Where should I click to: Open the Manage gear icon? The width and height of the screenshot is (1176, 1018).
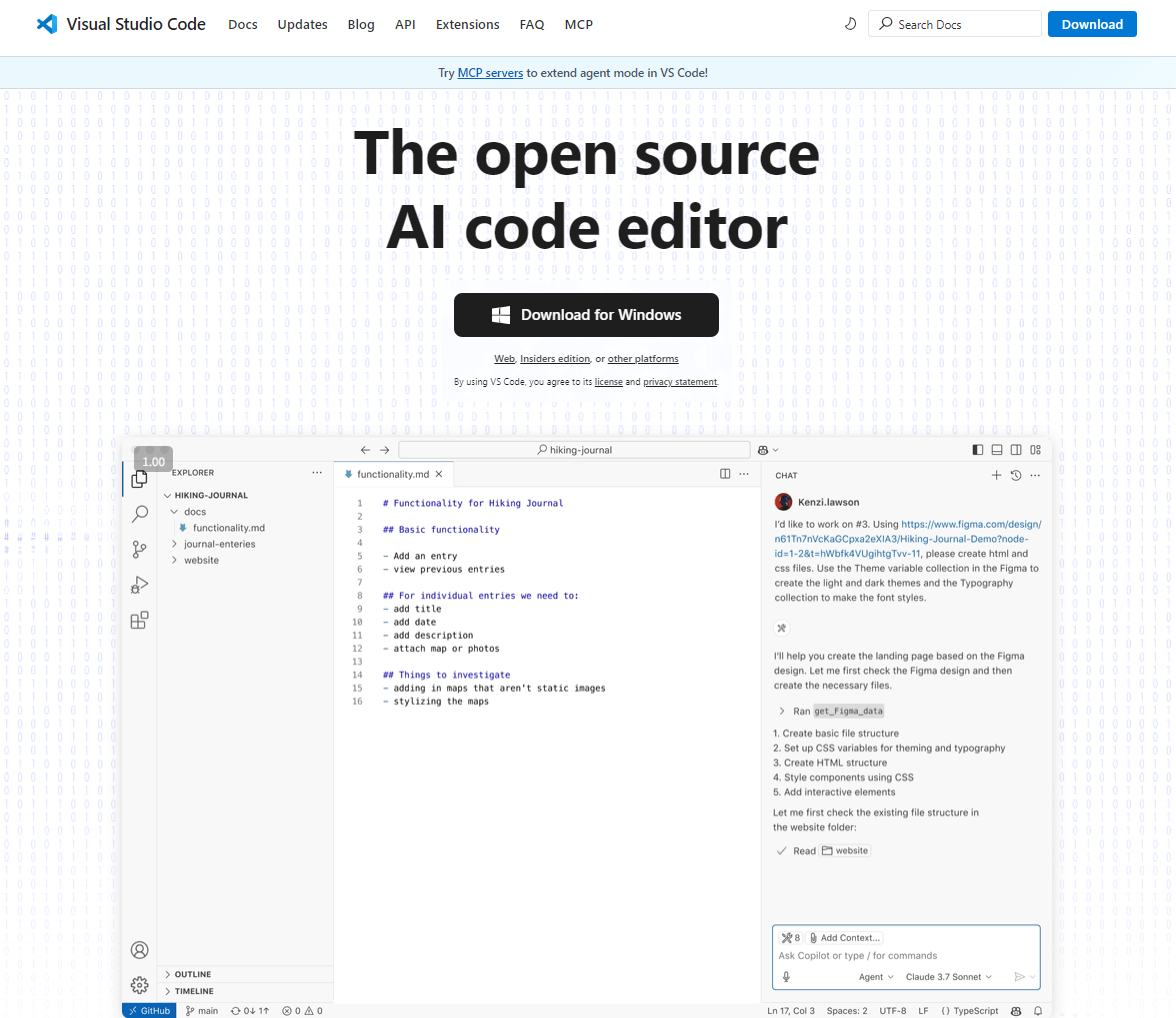point(140,985)
